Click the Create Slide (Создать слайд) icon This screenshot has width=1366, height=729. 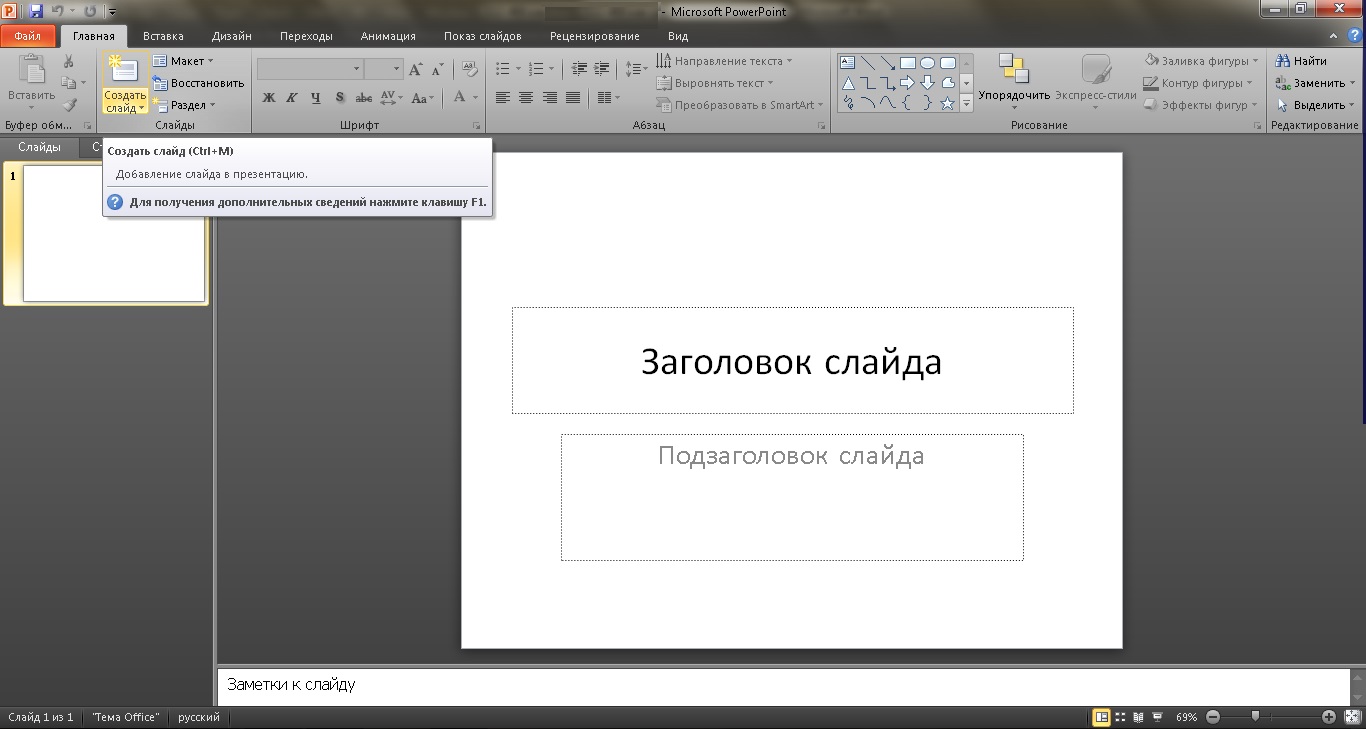125,70
